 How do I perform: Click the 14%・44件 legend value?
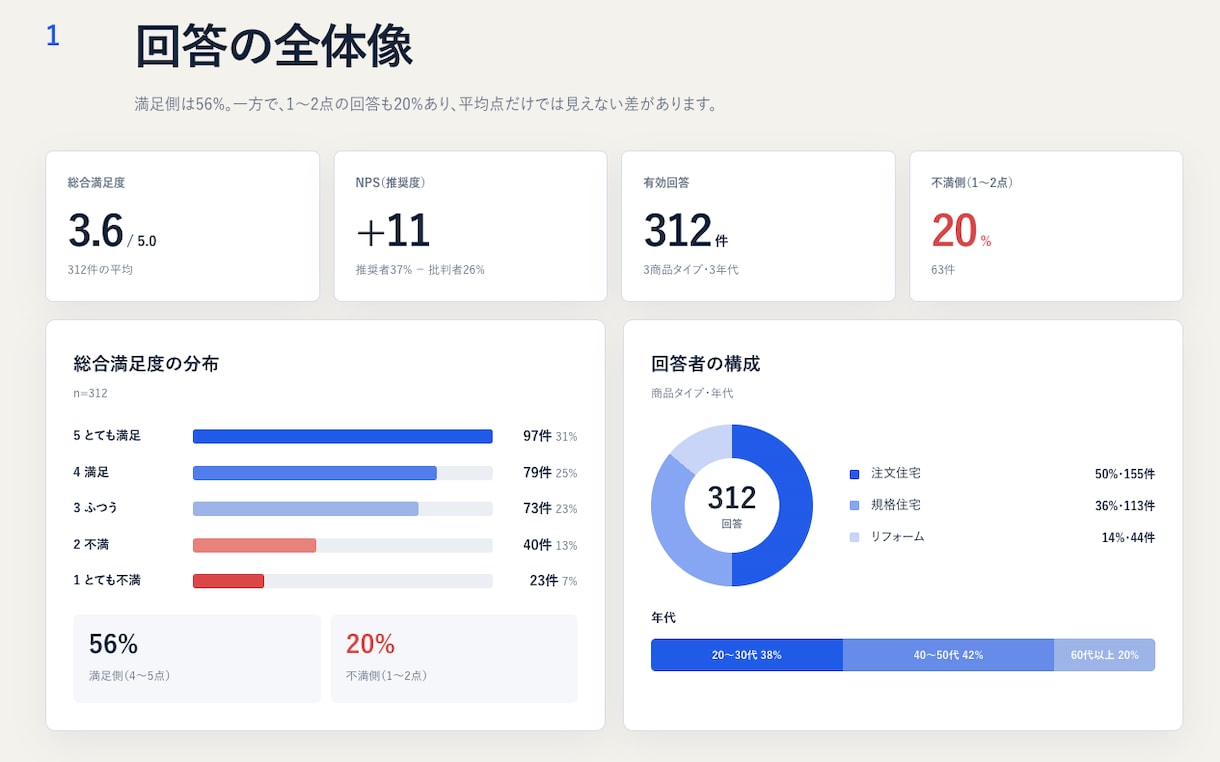point(1128,538)
